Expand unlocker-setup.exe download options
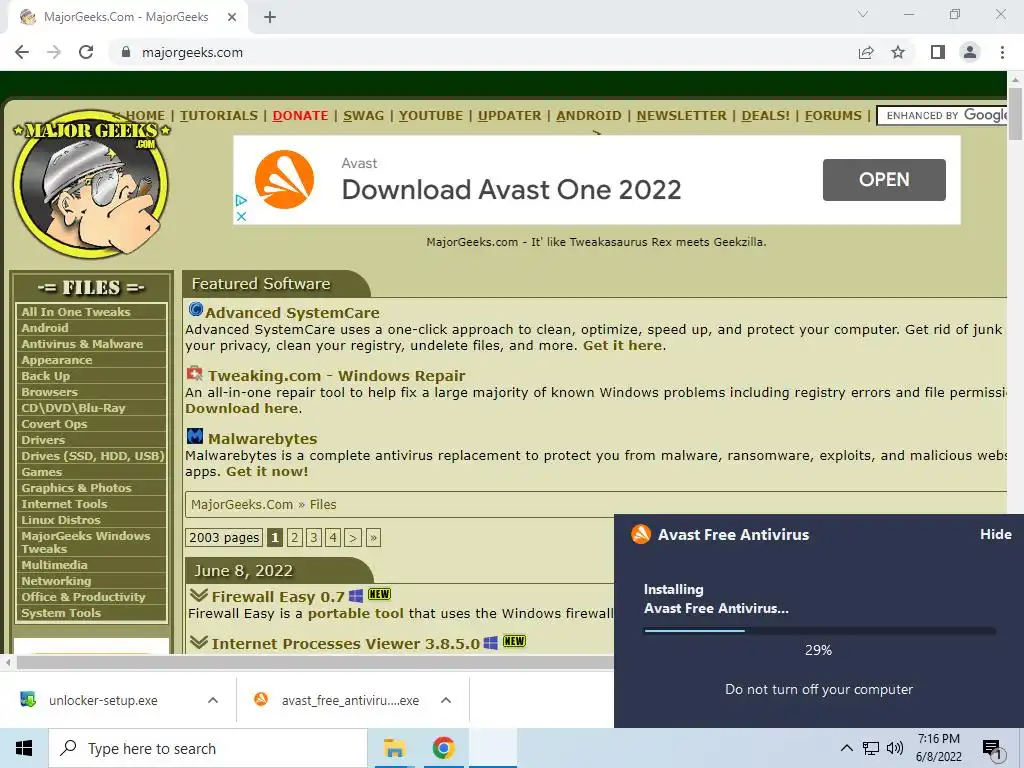Viewport: 1024px width, 768px height. pos(213,700)
